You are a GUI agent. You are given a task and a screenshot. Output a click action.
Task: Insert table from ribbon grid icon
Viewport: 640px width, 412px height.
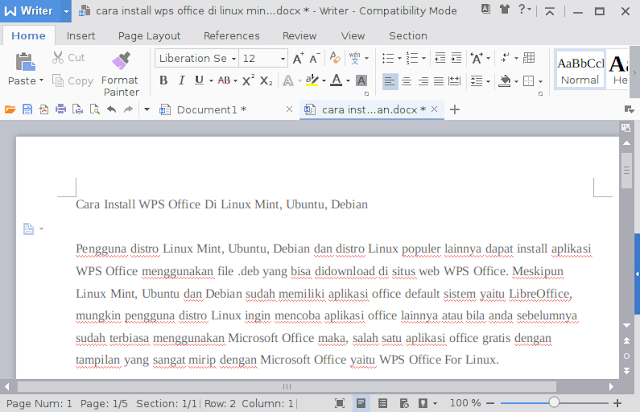529,58
